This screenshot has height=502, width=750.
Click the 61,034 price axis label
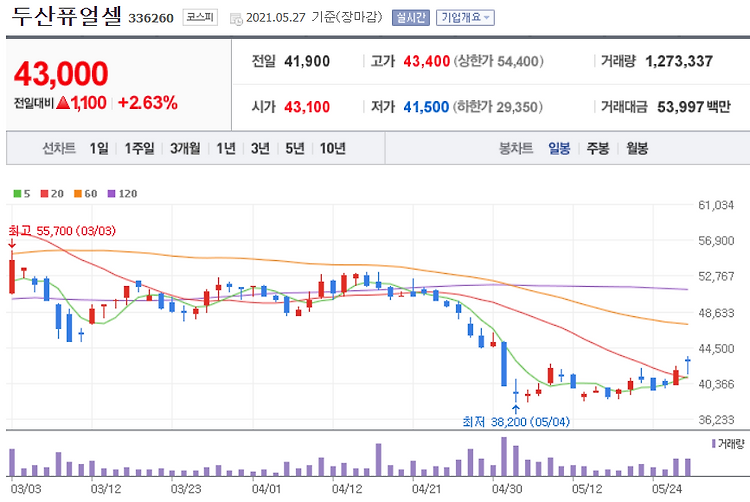click(x=716, y=206)
